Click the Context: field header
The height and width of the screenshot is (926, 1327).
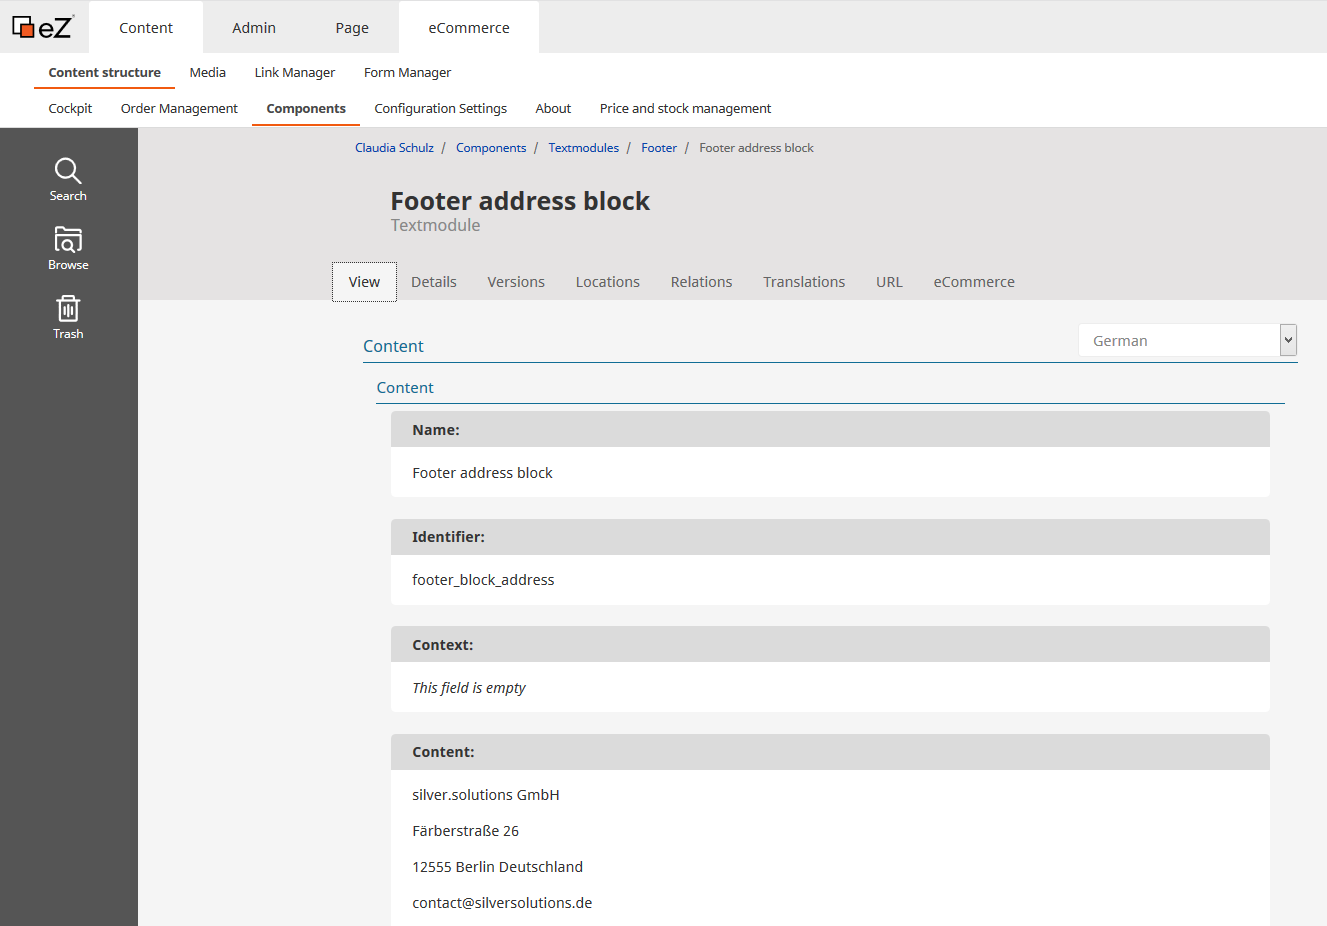coord(830,645)
